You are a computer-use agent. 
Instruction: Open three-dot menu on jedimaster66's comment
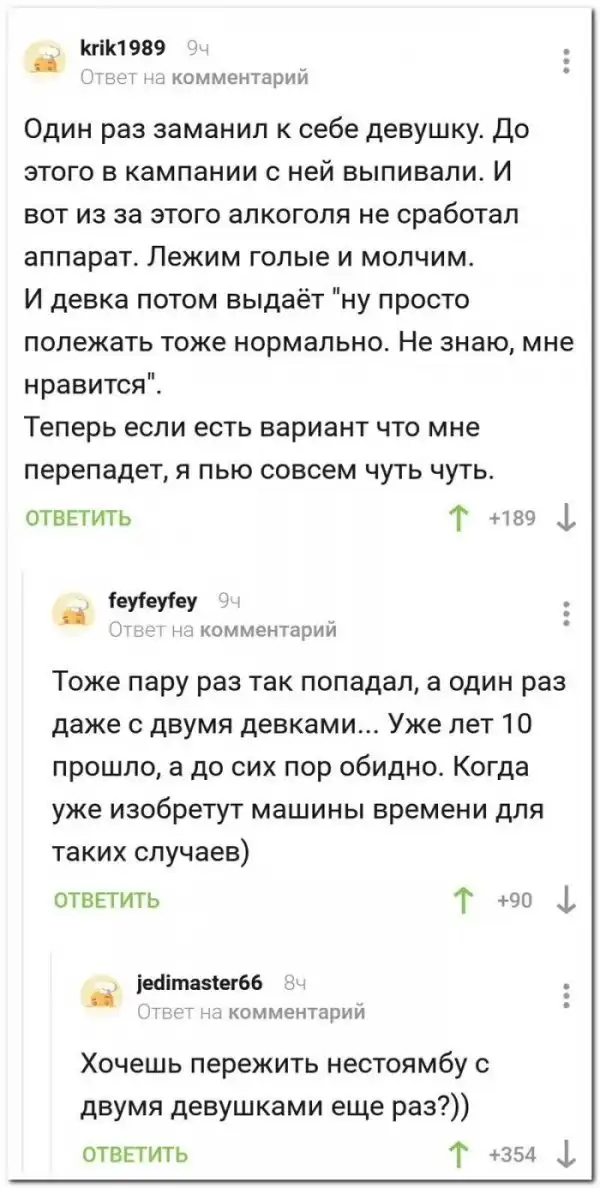(x=567, y=995)
